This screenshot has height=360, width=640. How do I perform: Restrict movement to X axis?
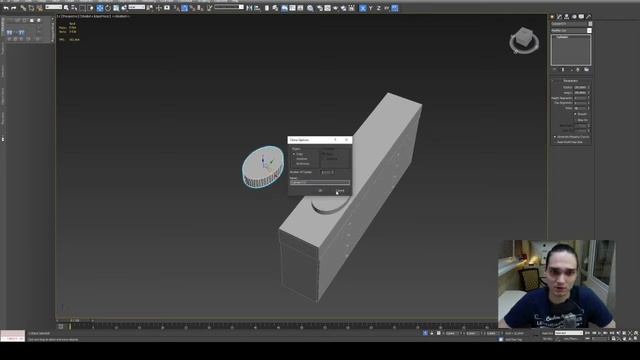pyautogui.click(x=362, y=8)
